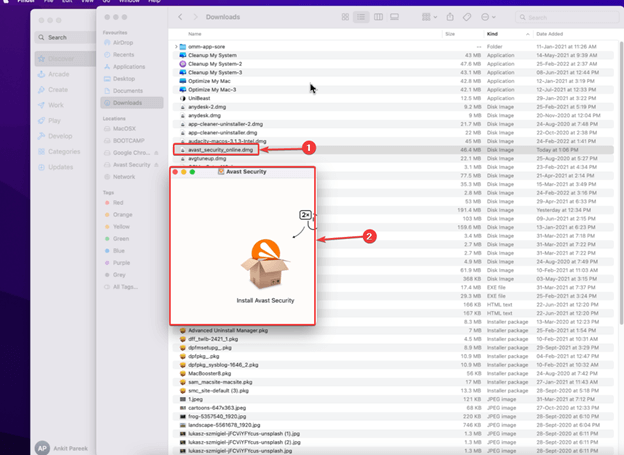Sort files by Size column
The image size is (624, 455).
point(450,34)
